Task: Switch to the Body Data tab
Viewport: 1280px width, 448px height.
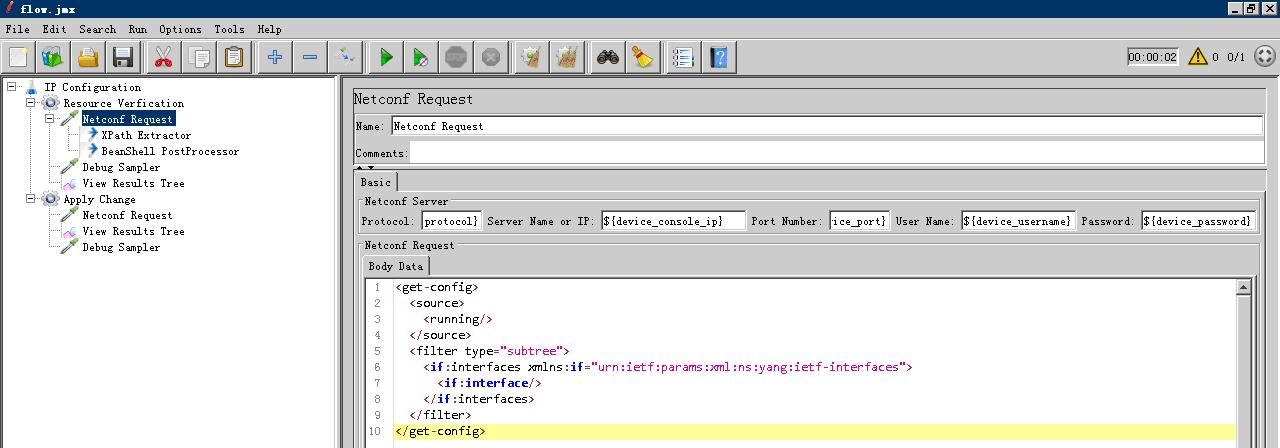Action: [x=395, y=266]
